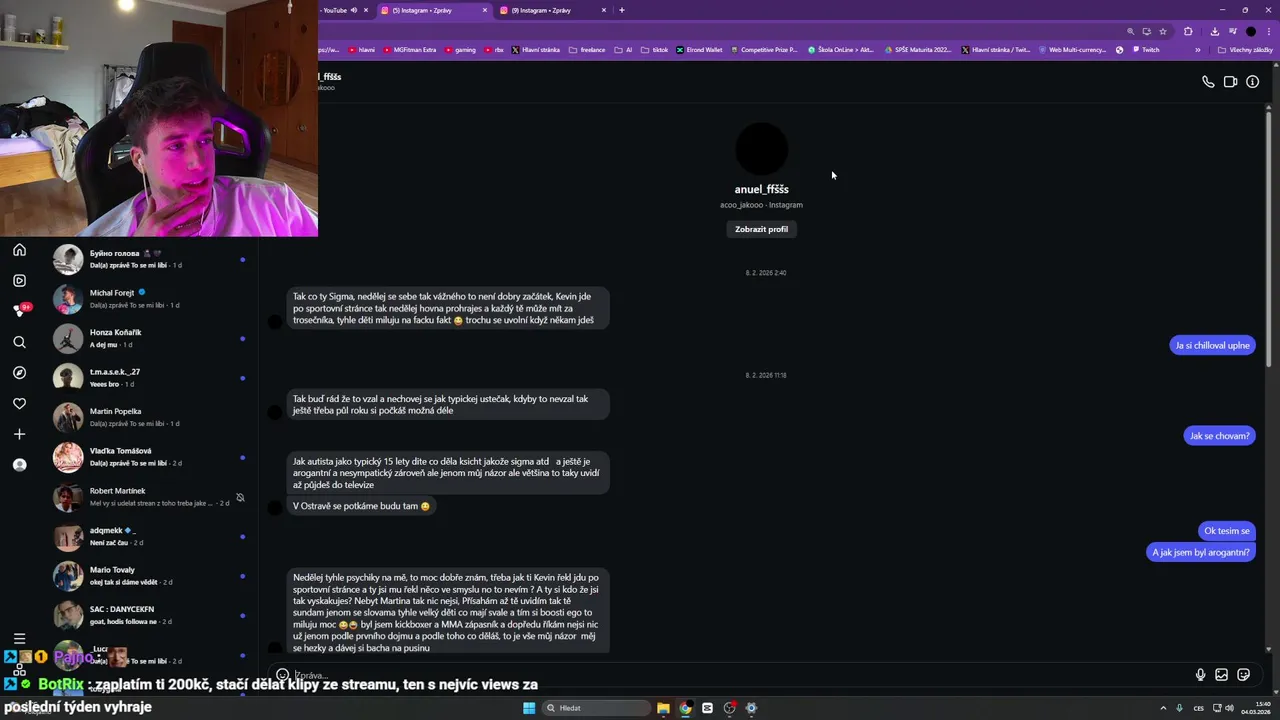
Task: Open Všechny záložky folder
Action: point(1246,50)
